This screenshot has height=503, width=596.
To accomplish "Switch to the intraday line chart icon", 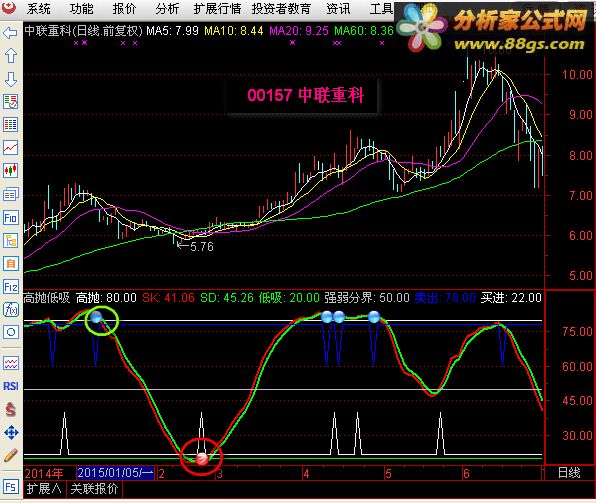I will point(11,147).
